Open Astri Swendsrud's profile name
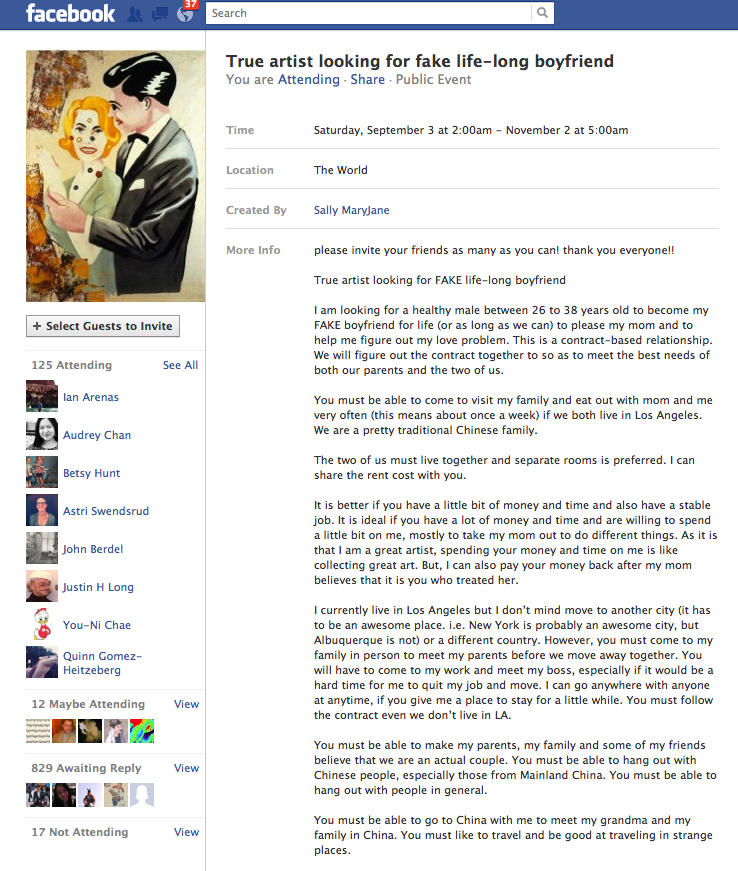 (106, 510)
